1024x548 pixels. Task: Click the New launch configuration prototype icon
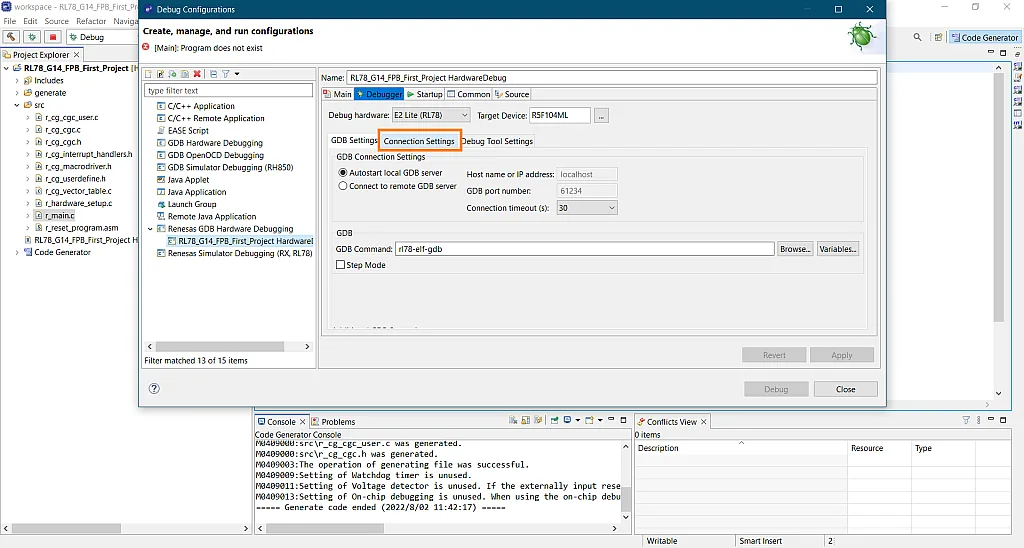click(x=160, y=74)
